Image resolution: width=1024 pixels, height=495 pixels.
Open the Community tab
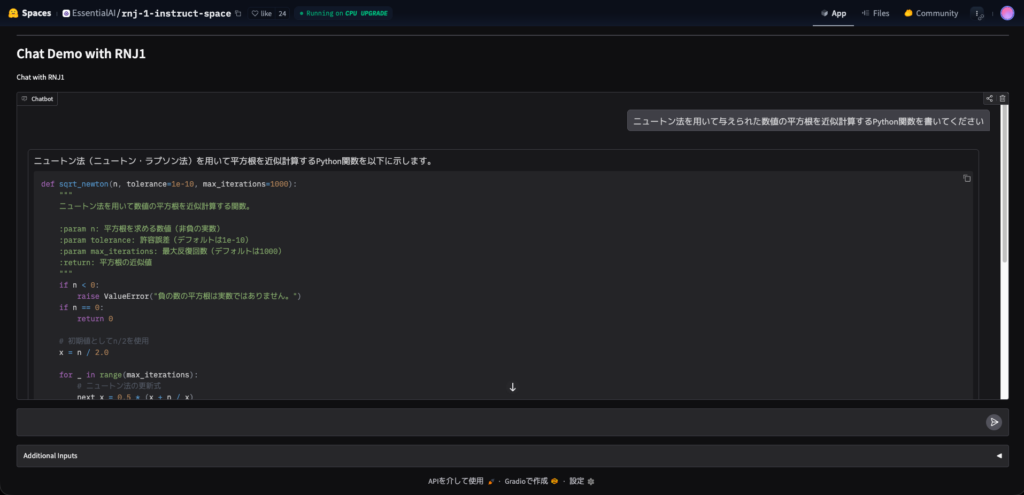click(930, 14)
